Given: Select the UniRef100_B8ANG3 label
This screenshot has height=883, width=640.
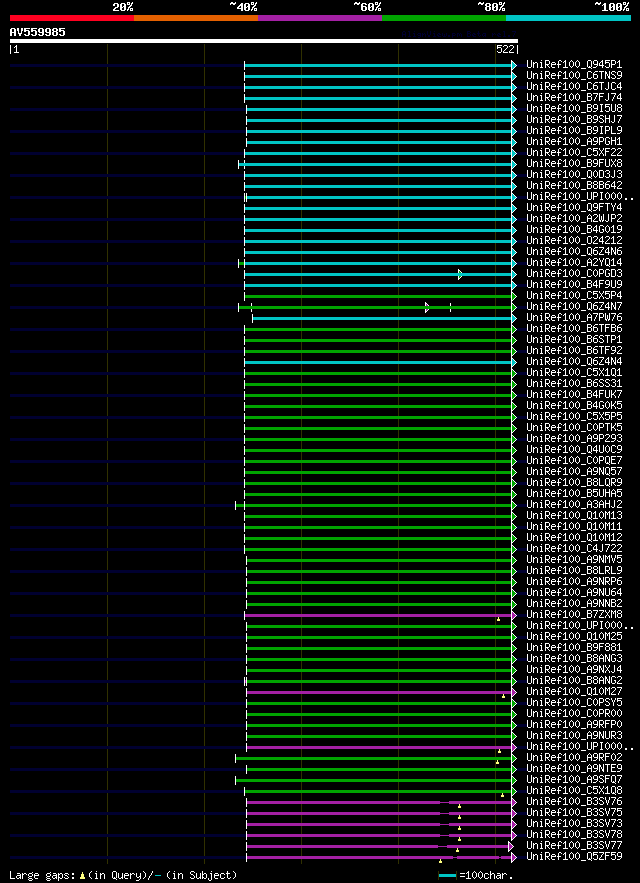Looking at the screenshot, I should click(574, 659).
